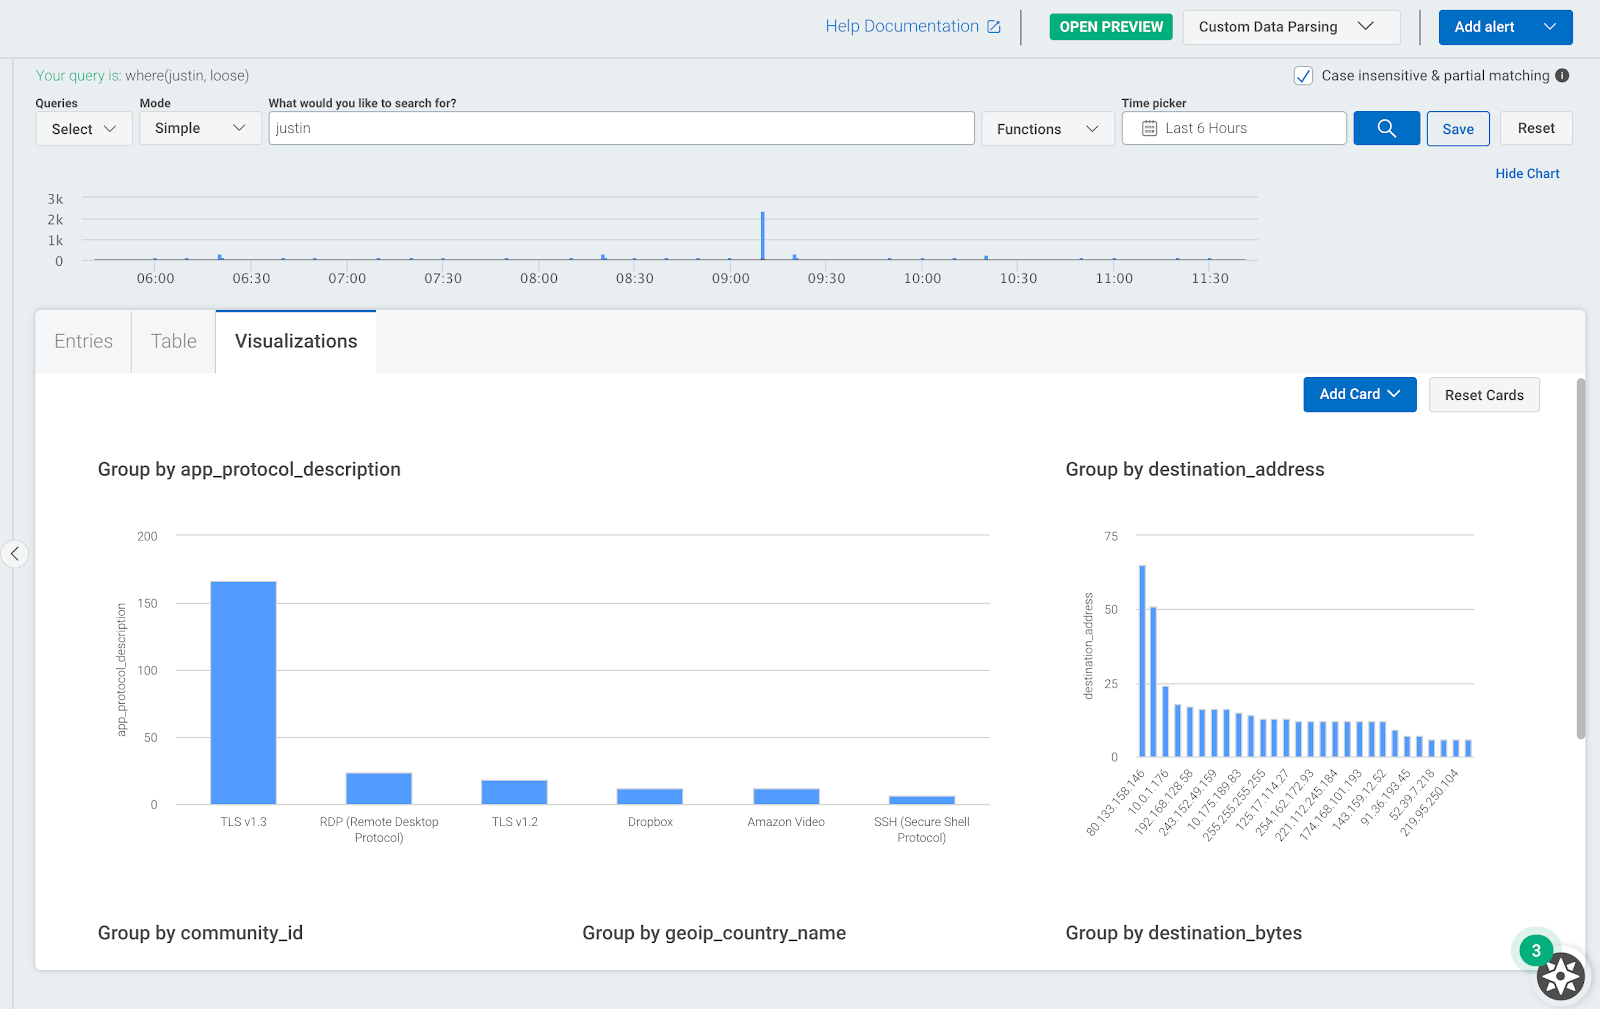Toggle case insensitive & partial matching checkbox
This screenshot has height=1009, width=1600.
(x=1303, y=76)
